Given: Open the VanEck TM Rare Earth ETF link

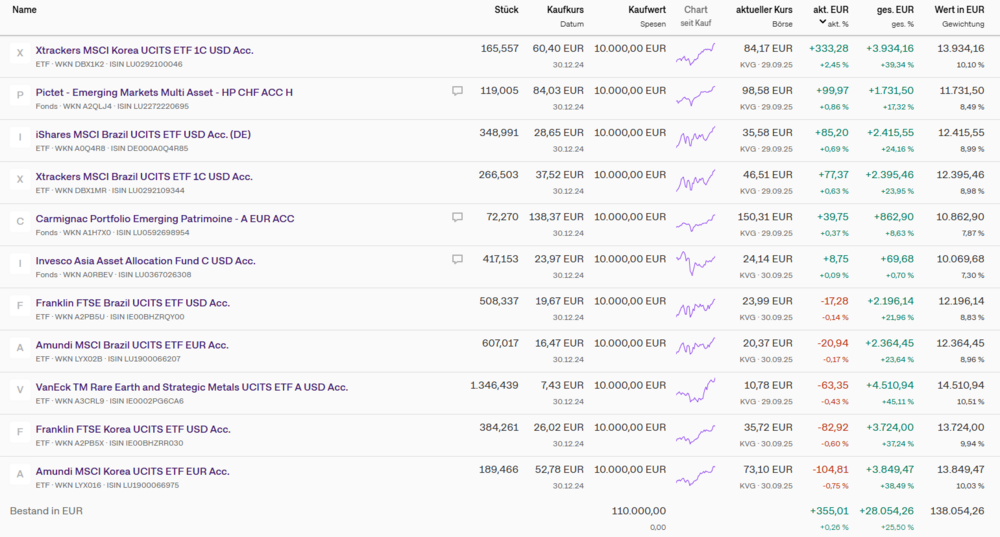Looking at the screenshot, I should (191, 387).
